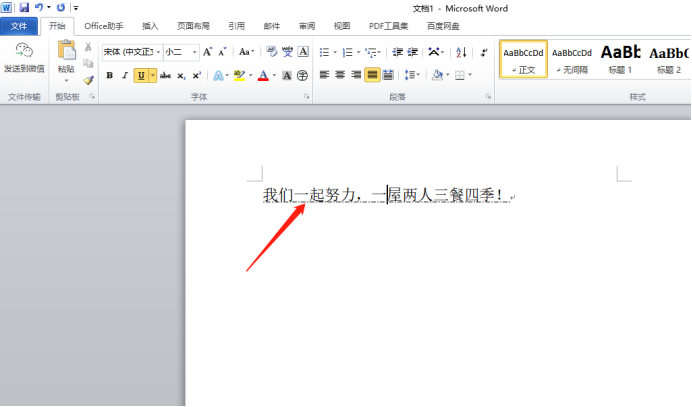Show or hide paragraph marks
The image size is (692, 407).
[484, 52]
